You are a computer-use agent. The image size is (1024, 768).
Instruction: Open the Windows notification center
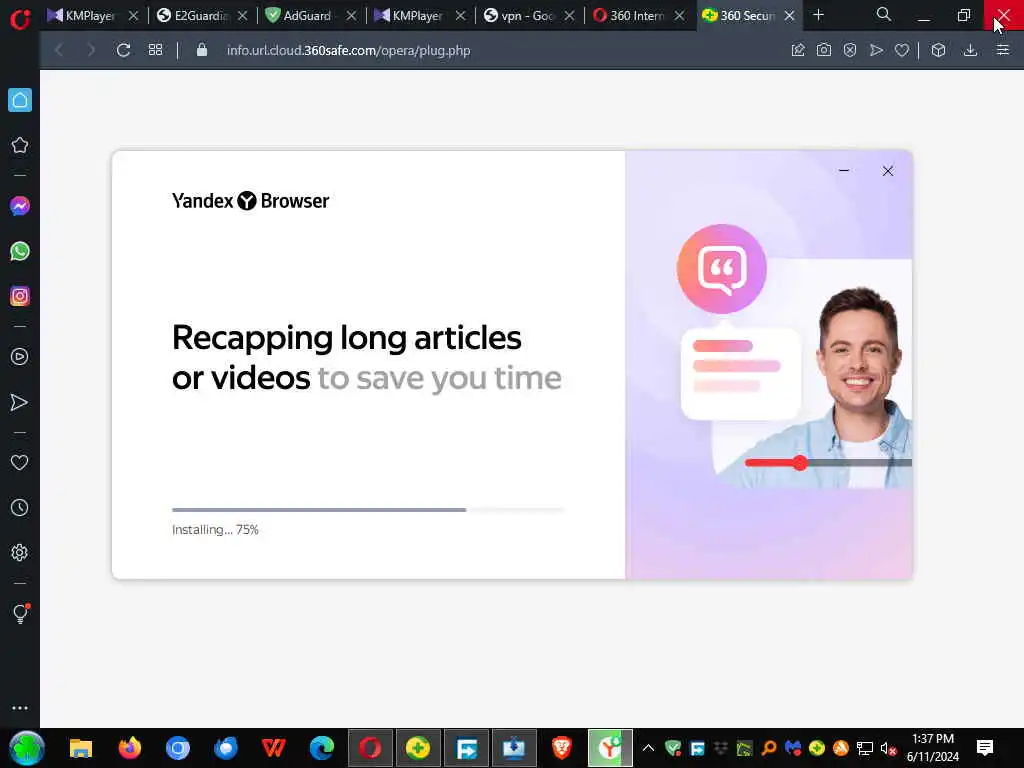985,748
